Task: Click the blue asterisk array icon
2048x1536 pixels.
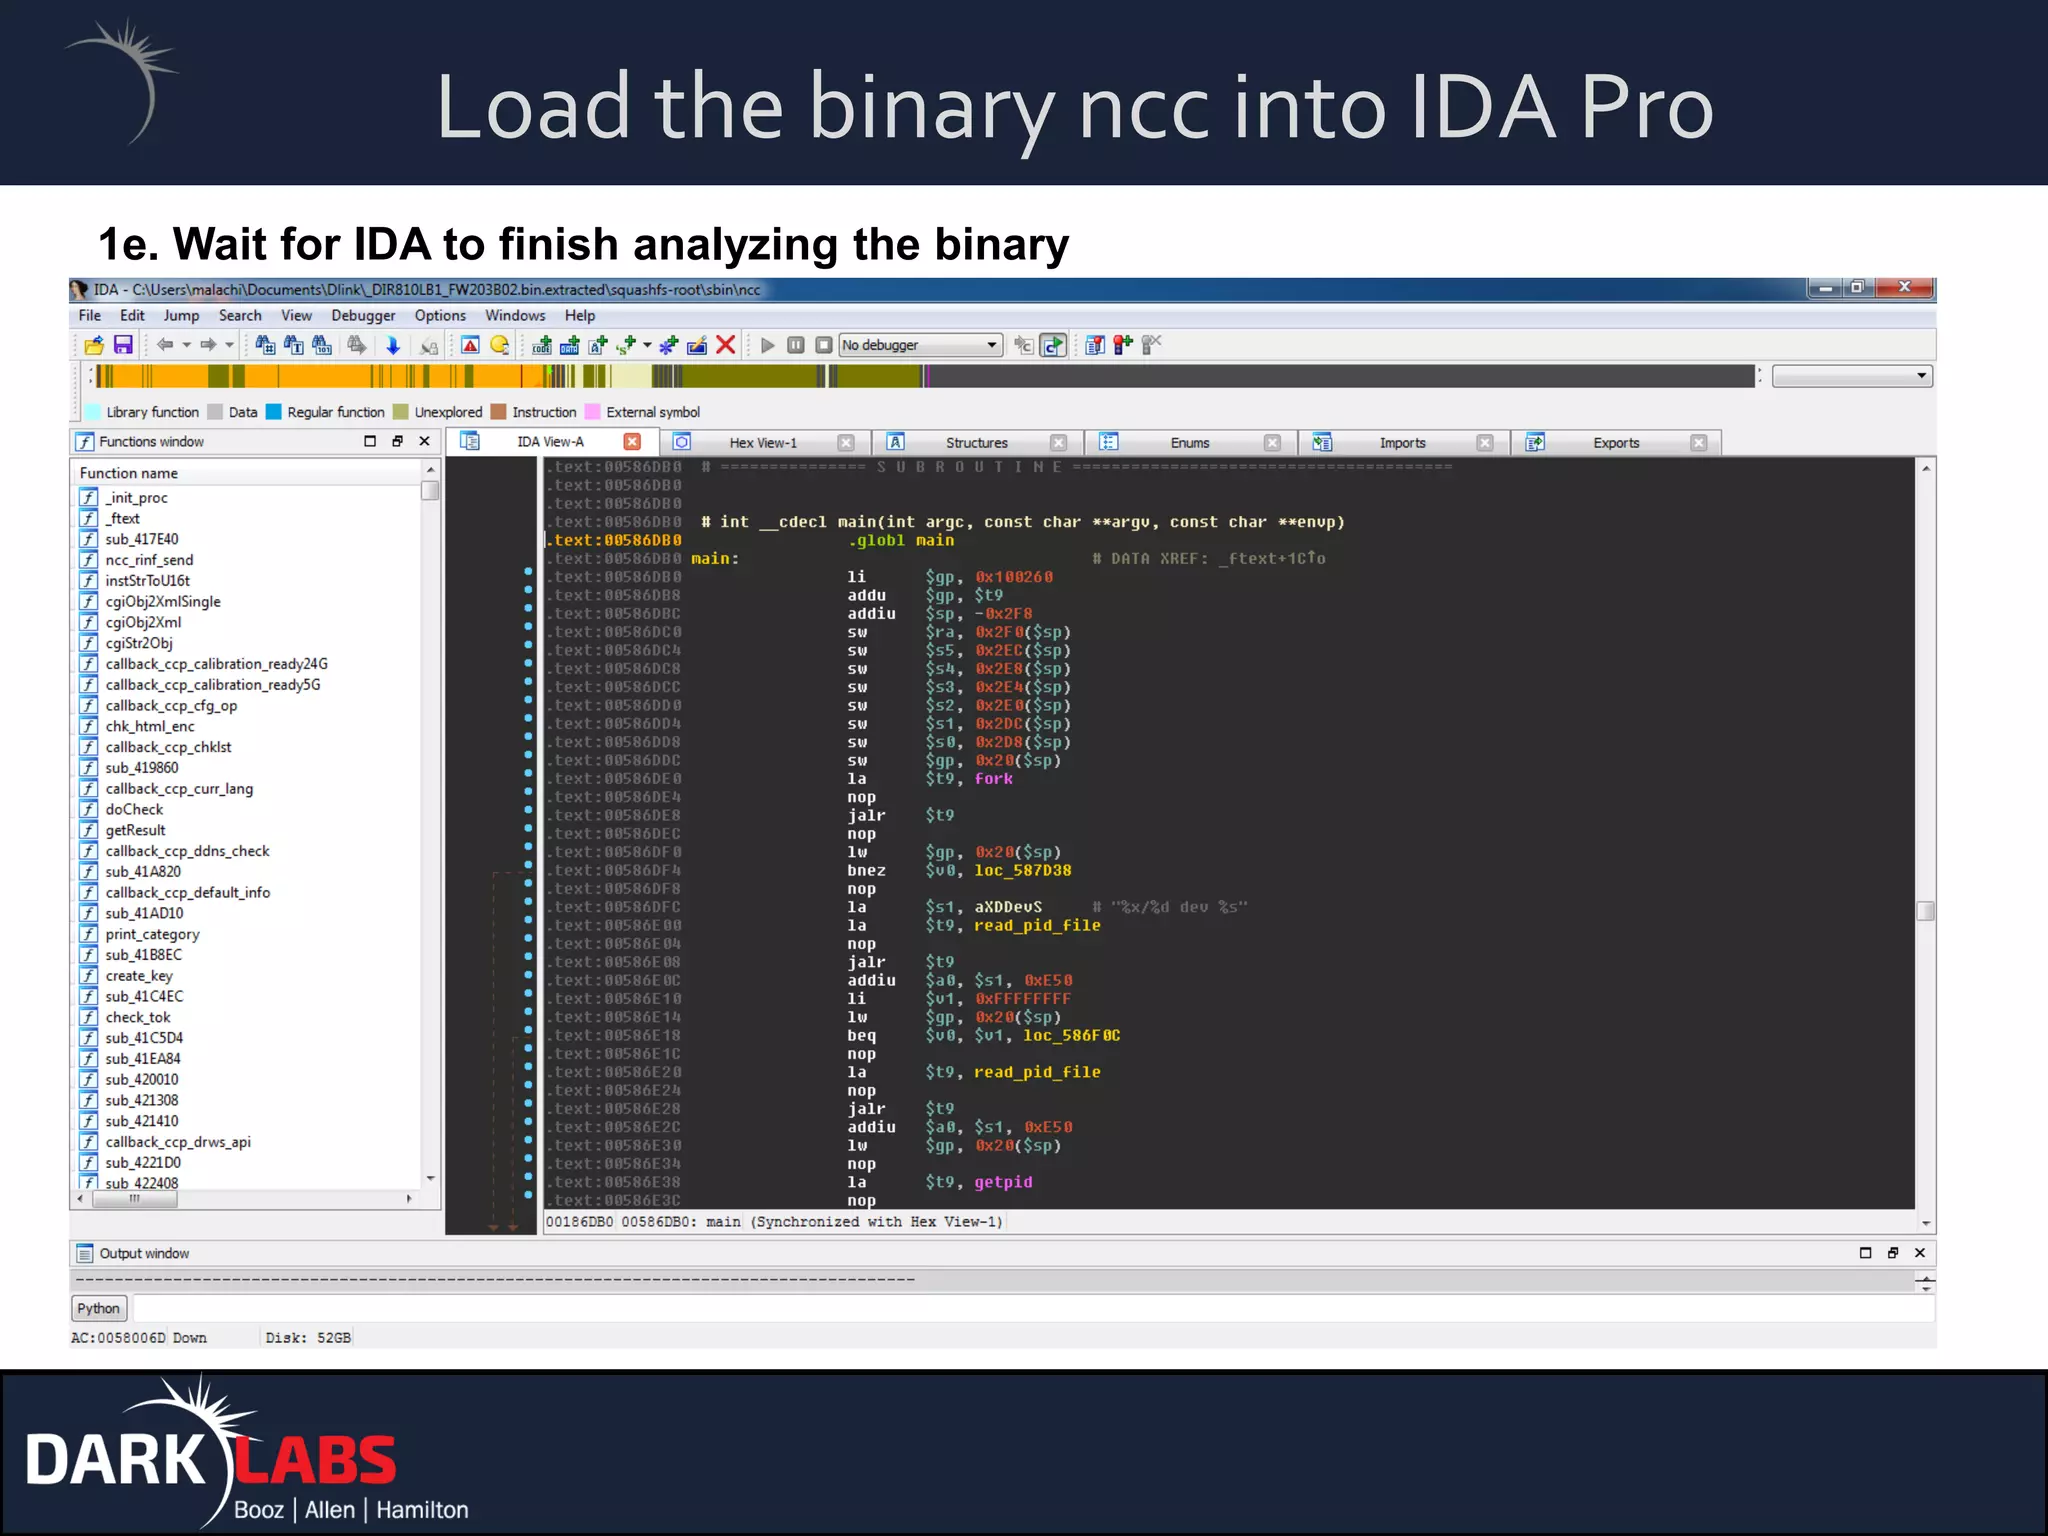Action: tap(668, 345)
